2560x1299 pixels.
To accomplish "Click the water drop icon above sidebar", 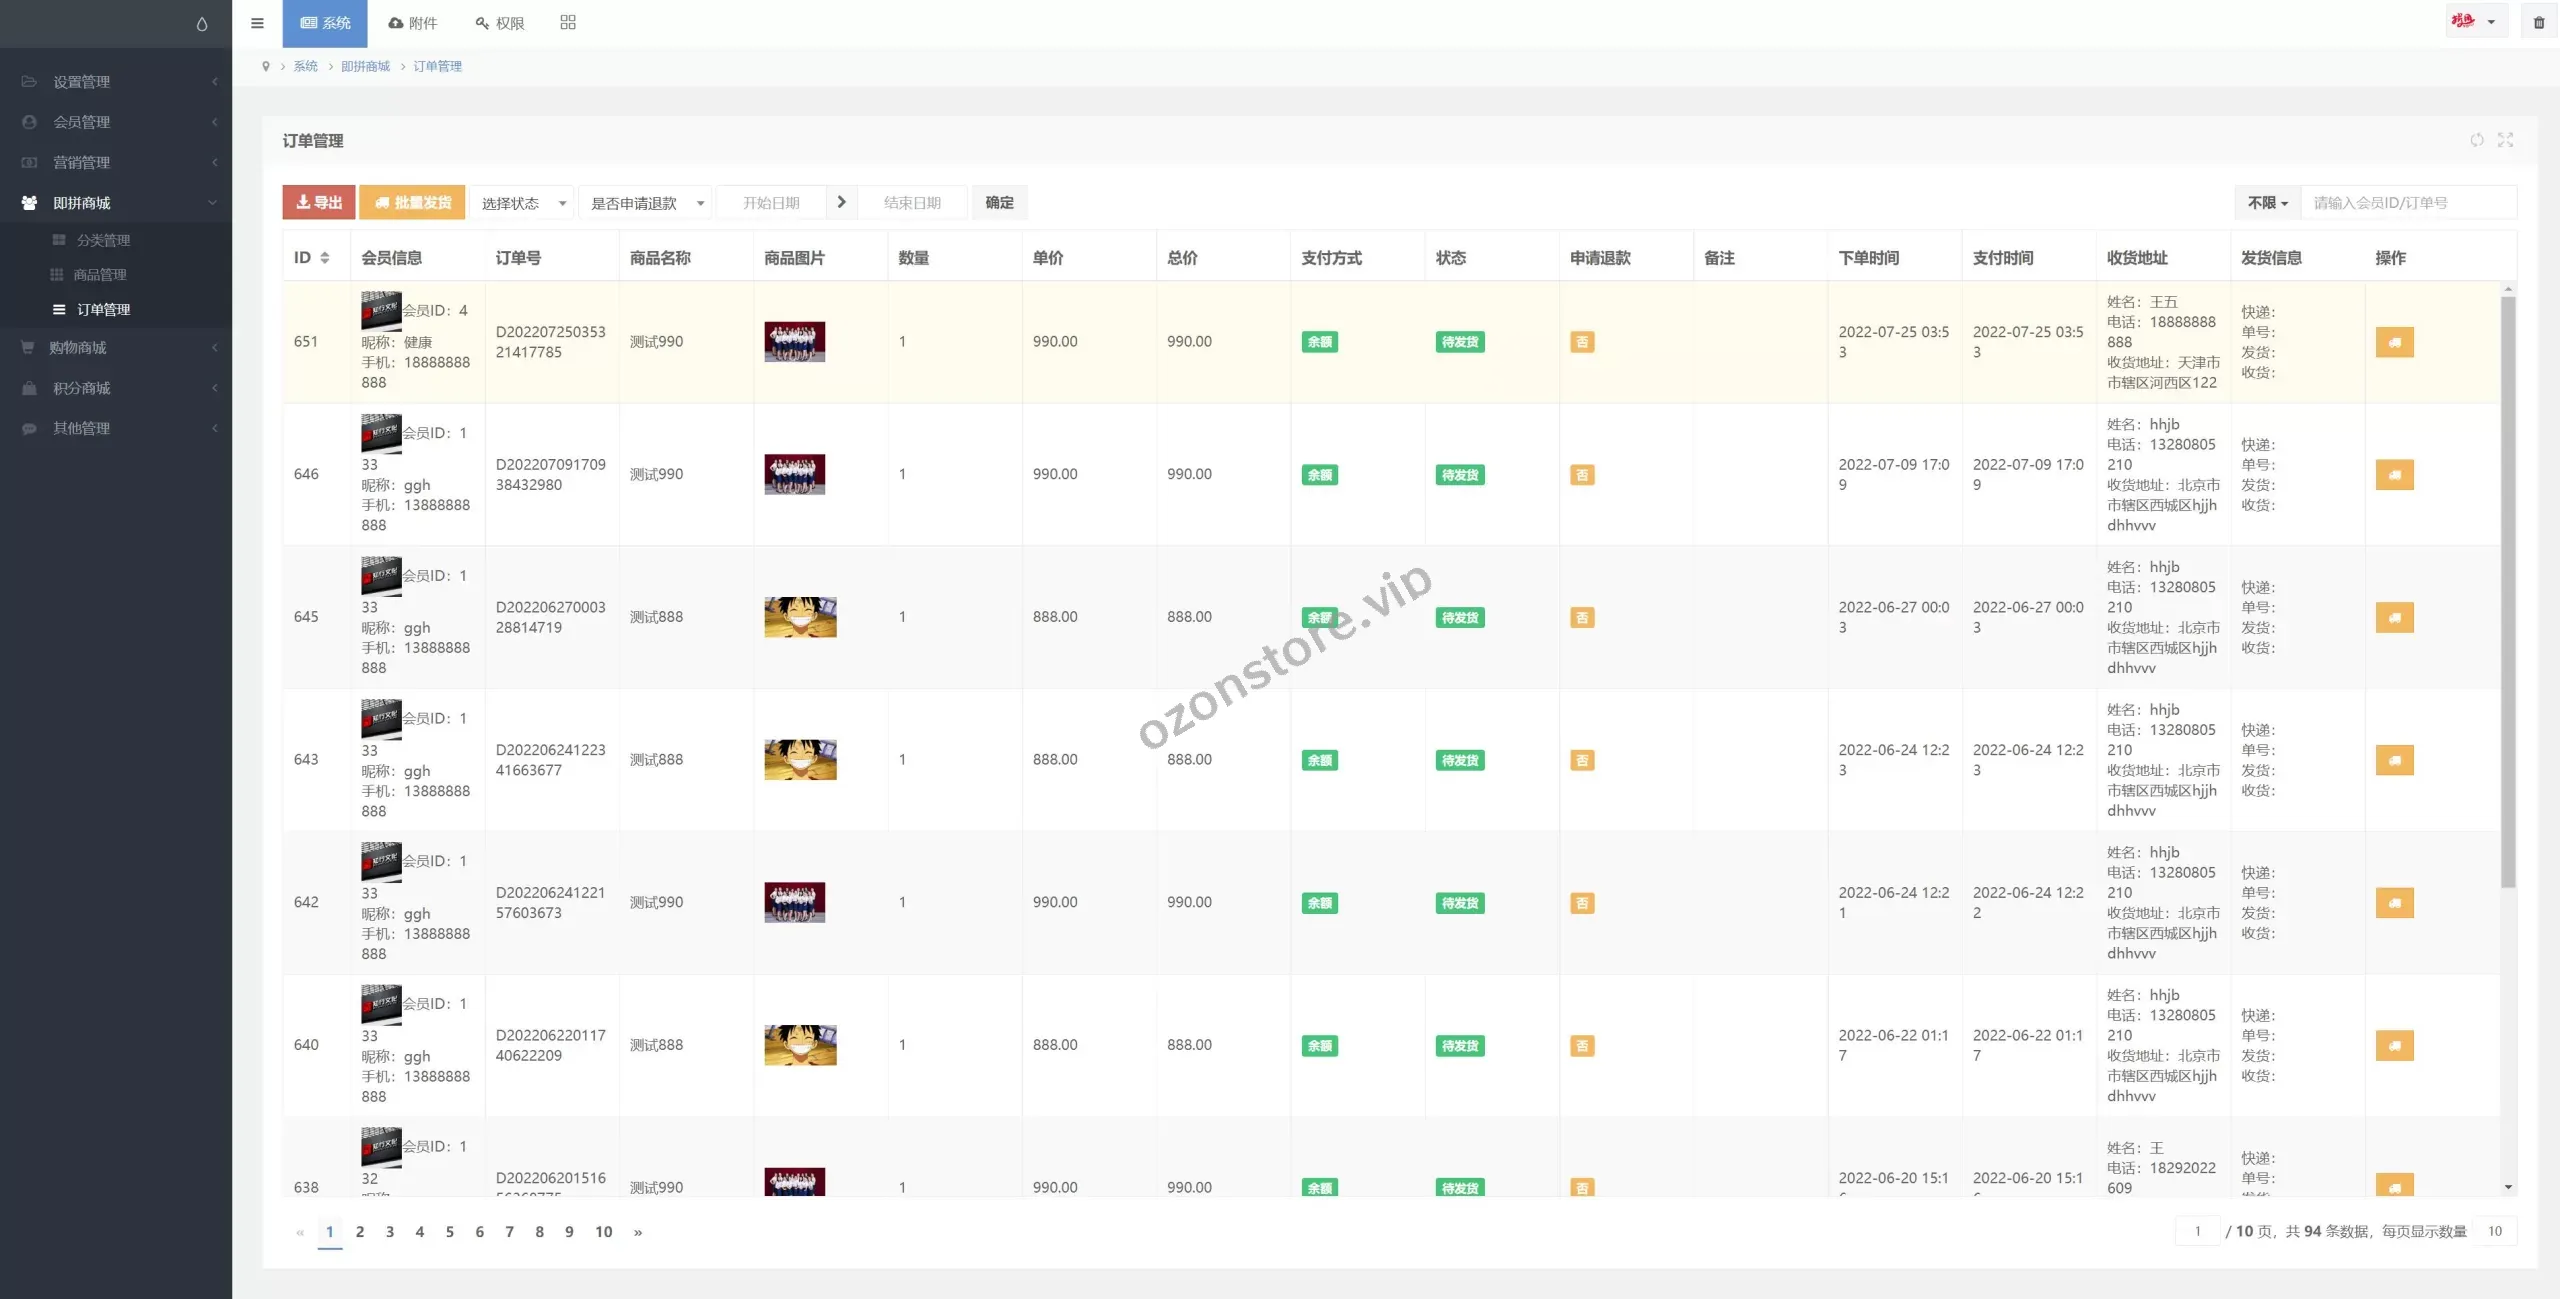I will tap(202, 24).
